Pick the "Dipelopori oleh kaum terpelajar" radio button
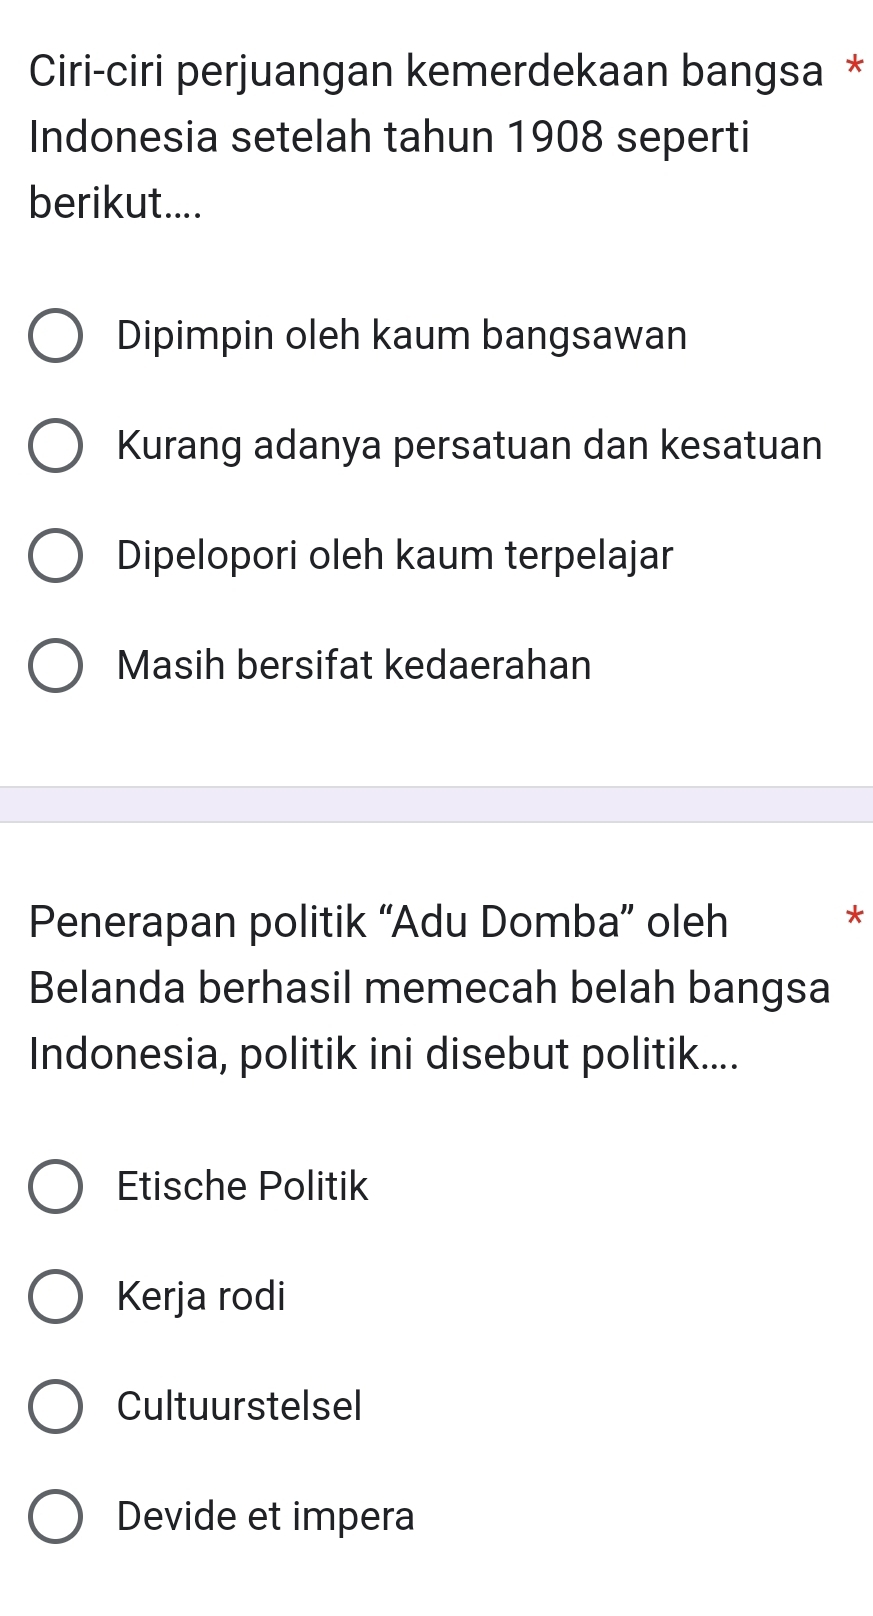Viewport: 873px width, 1616px height. pyautogui.click(x=55, y=556)
